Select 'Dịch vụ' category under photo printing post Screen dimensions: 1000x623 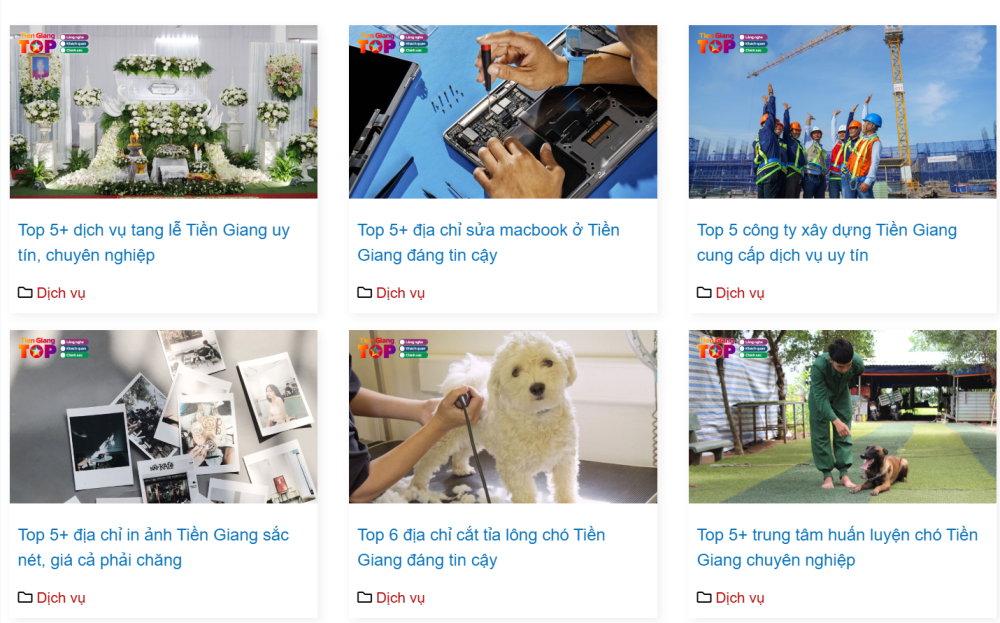click(x=61, y=597)
